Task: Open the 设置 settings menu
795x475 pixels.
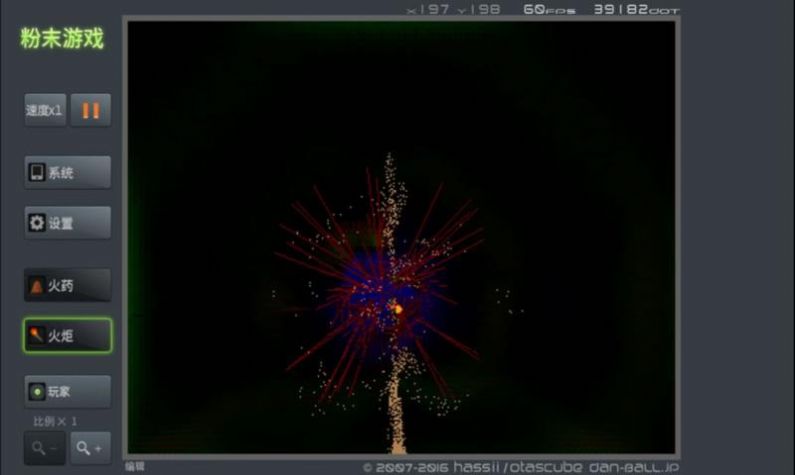Action: (67, 223)
